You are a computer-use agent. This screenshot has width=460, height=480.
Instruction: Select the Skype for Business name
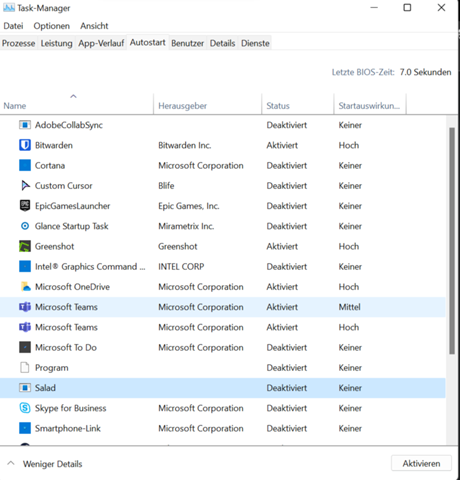pos(70,408)
